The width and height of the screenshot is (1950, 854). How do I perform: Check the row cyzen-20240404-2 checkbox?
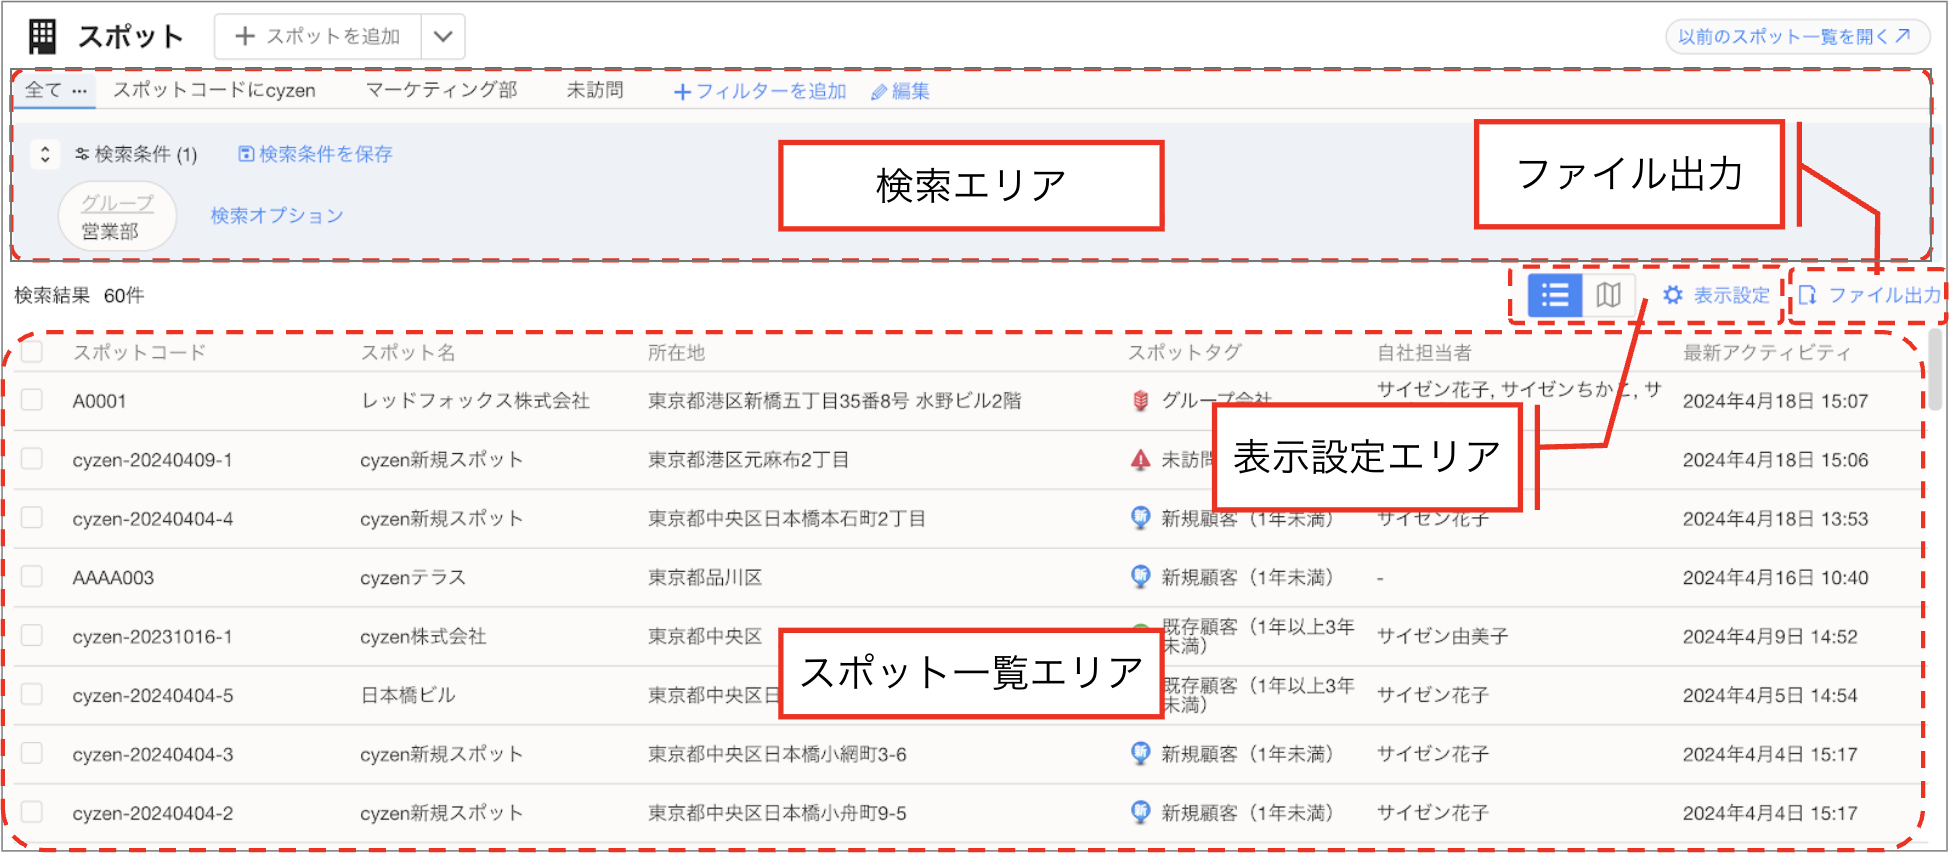32,812
